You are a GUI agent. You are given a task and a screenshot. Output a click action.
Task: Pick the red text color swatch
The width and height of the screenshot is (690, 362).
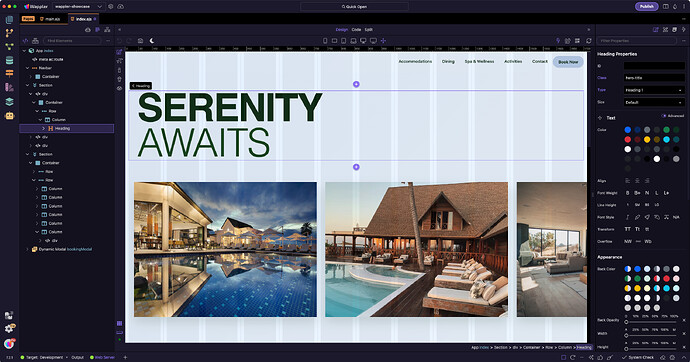tap(628, 139)
